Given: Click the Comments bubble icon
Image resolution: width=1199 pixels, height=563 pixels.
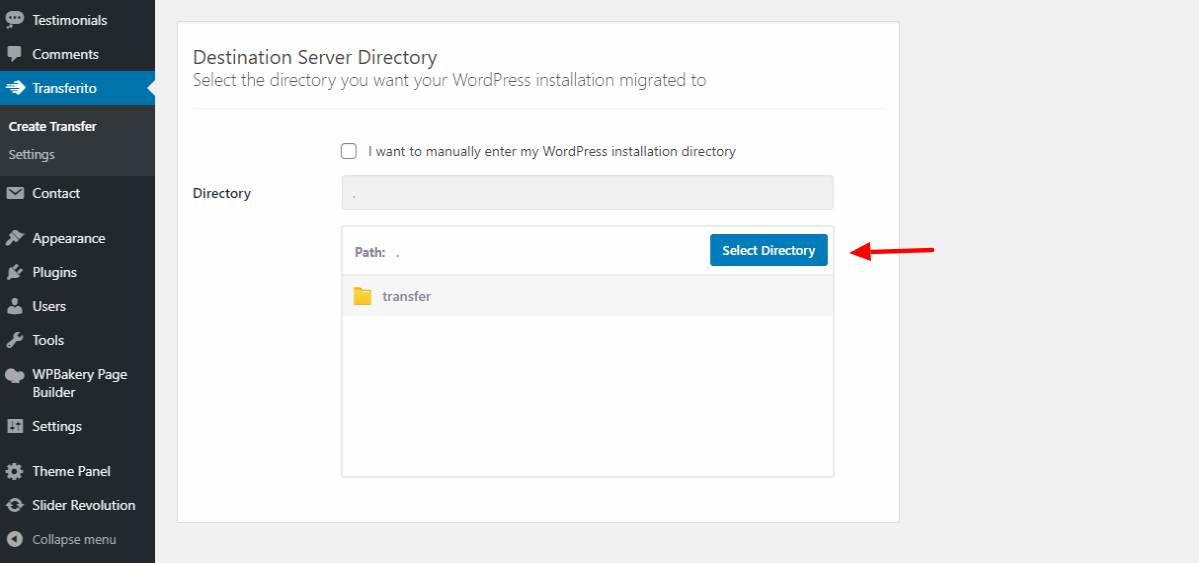Looking at the screenshot, I should click(15, 54).
